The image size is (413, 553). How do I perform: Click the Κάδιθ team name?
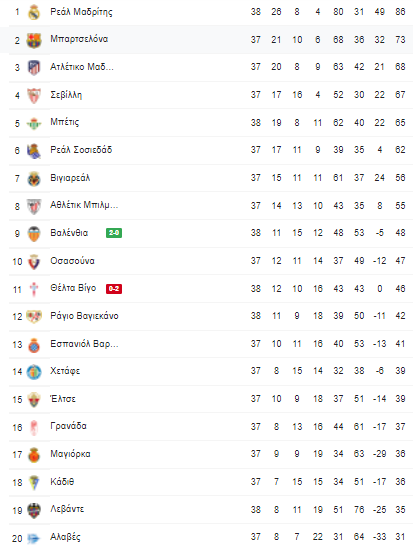pos(62,481)
